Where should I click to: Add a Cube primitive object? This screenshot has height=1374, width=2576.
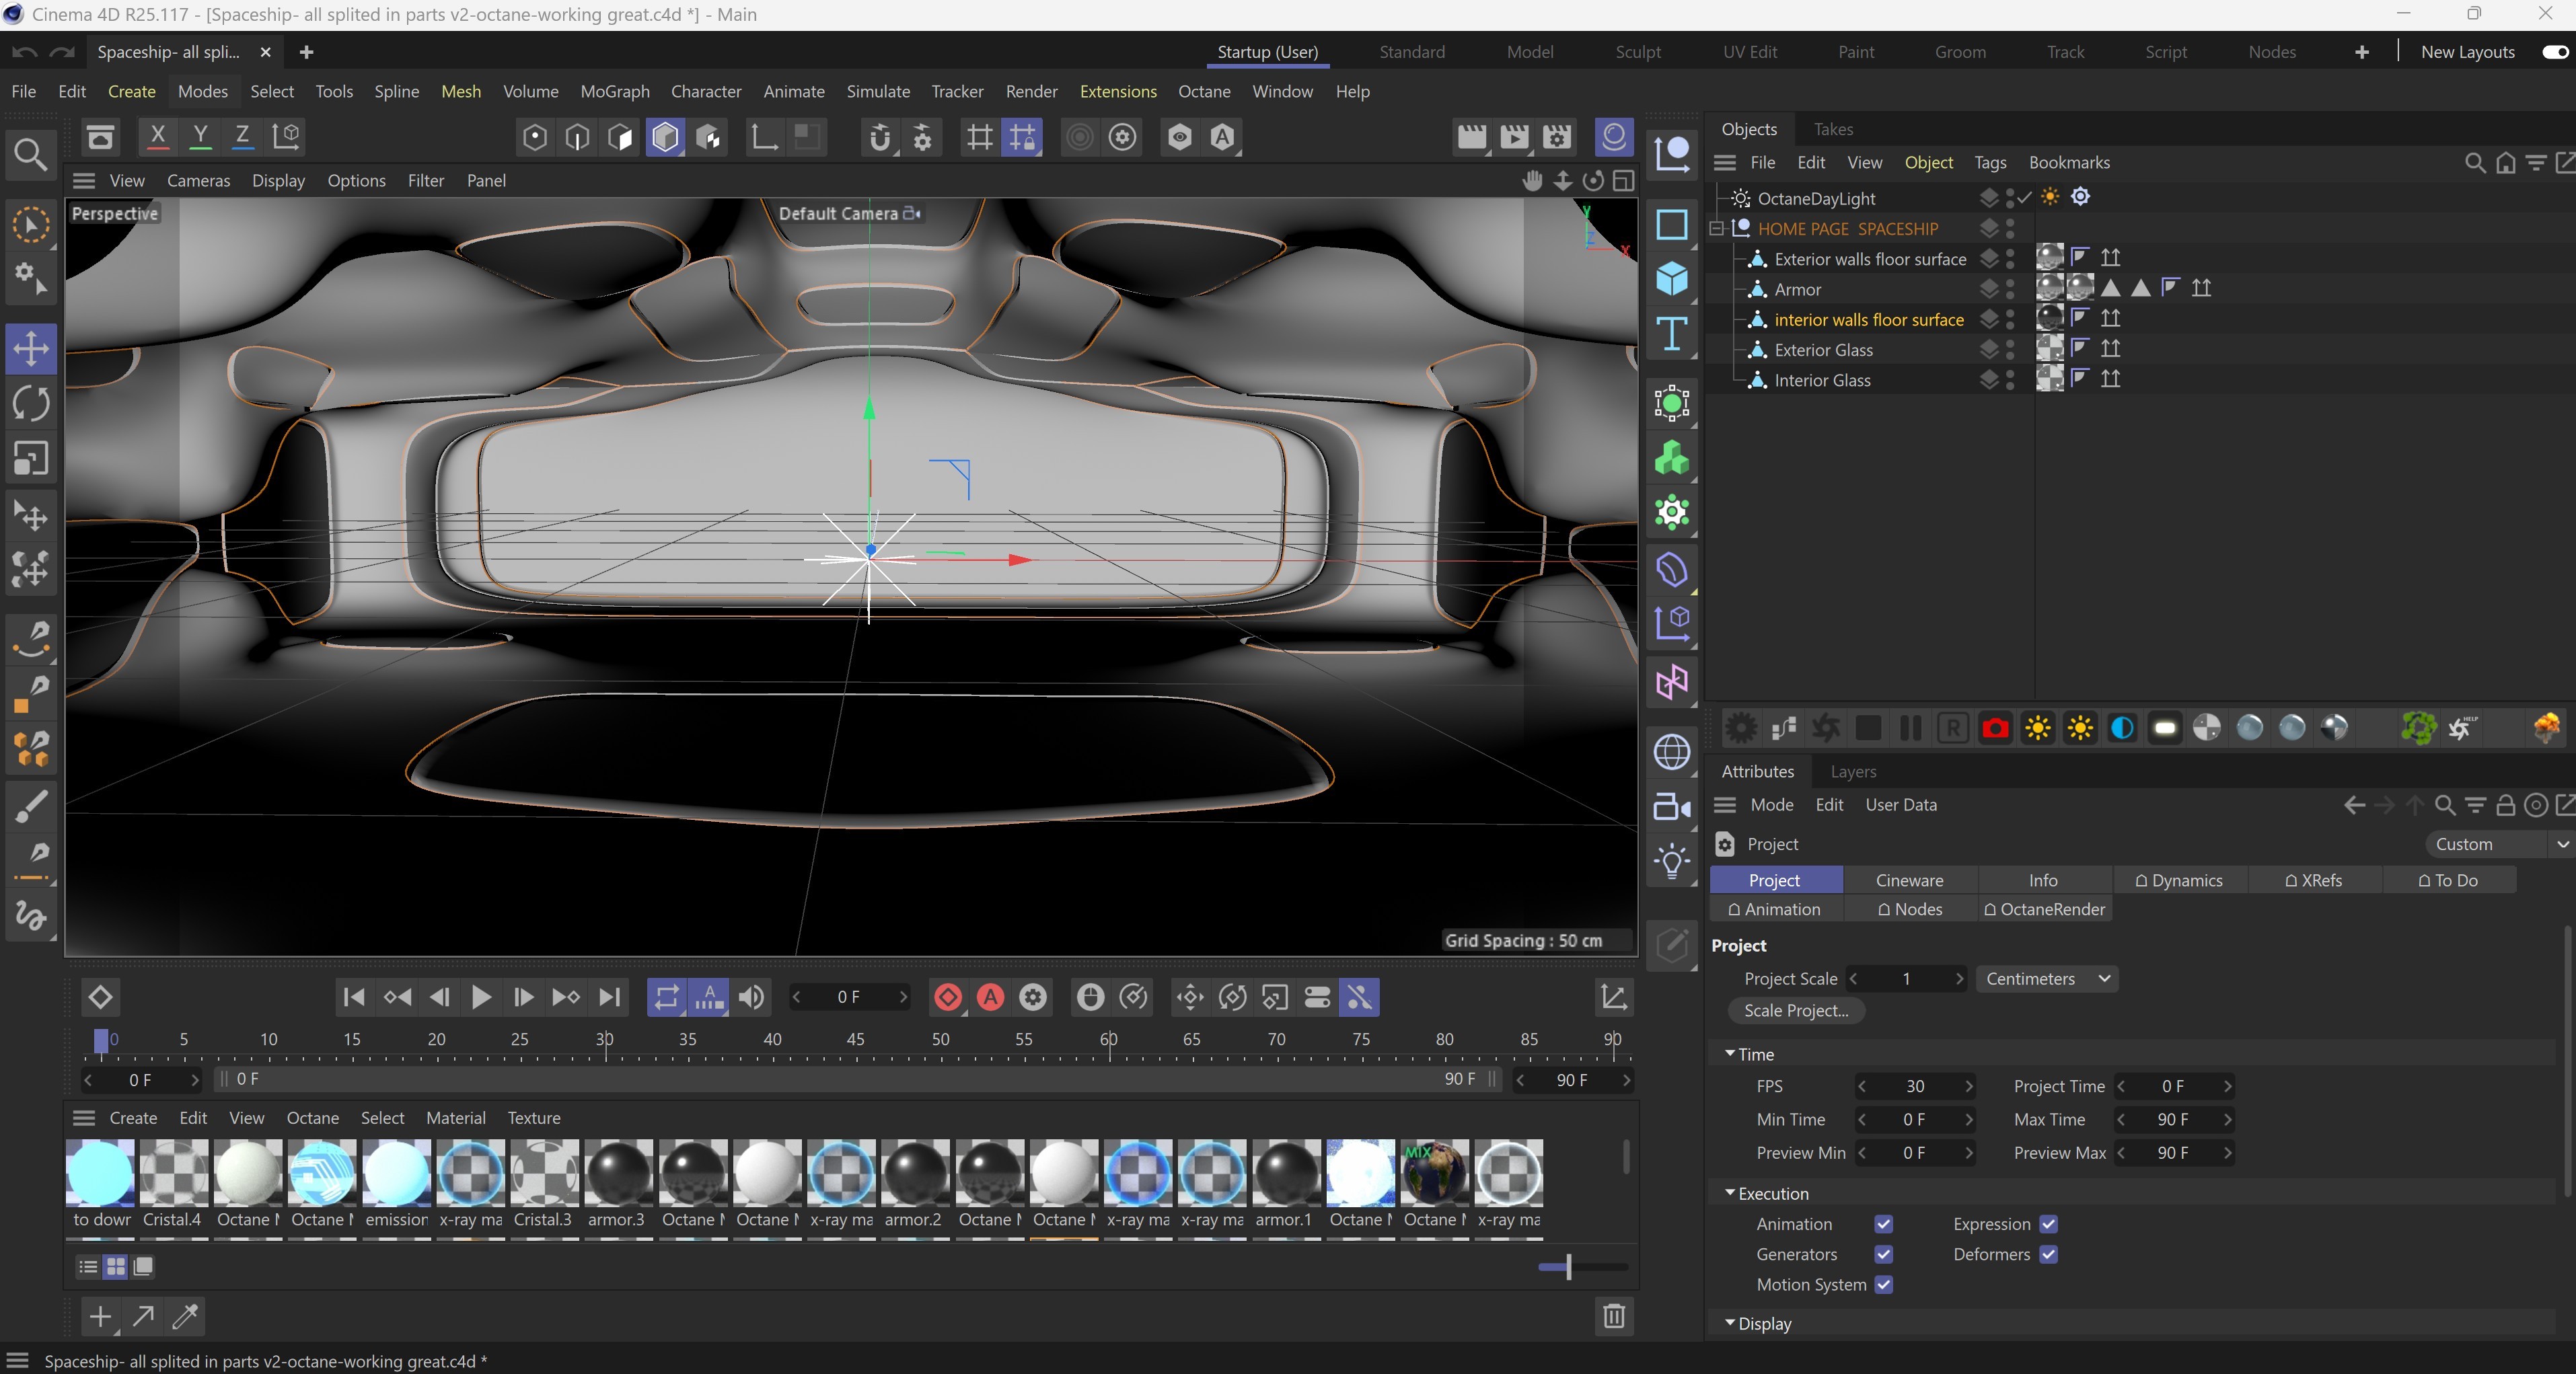click(x=1672, y=279)
